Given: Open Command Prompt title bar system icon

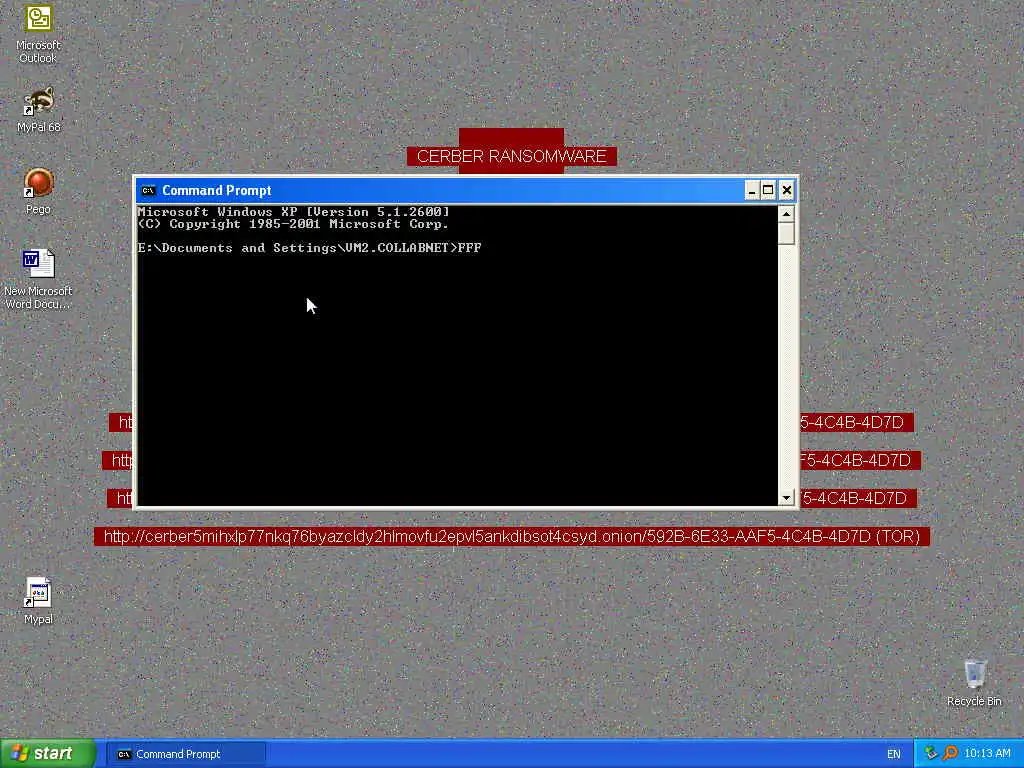Looking at the screenshot, I should click(x=148, y=190).
